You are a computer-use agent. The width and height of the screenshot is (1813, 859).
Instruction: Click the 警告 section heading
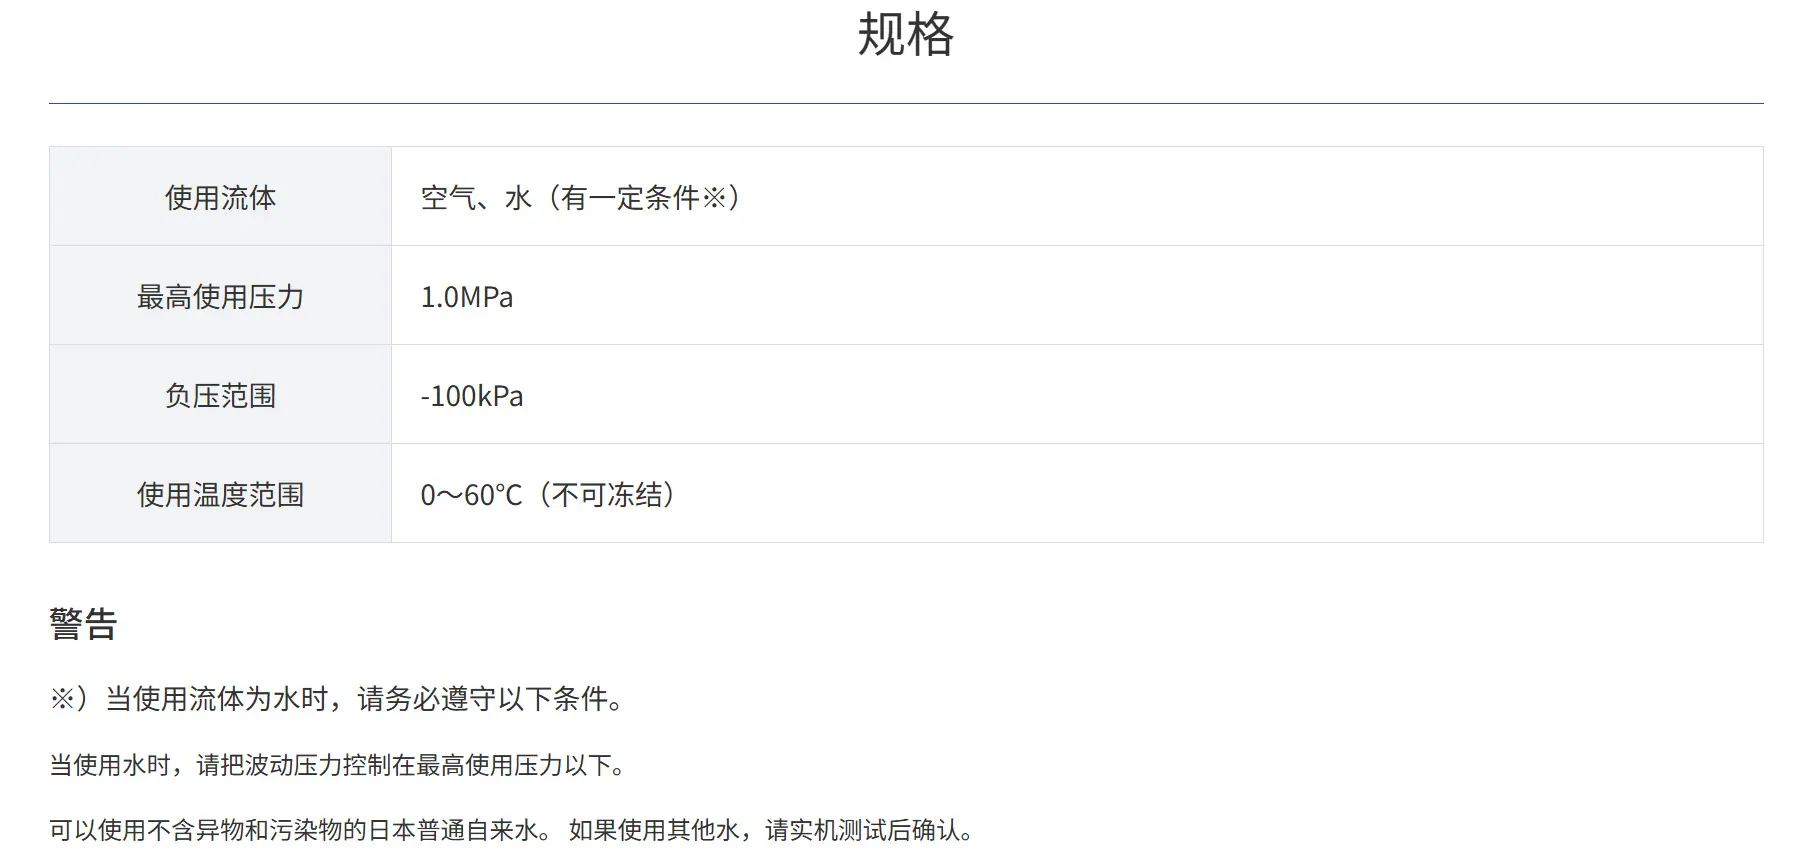(x=84, y=624)
